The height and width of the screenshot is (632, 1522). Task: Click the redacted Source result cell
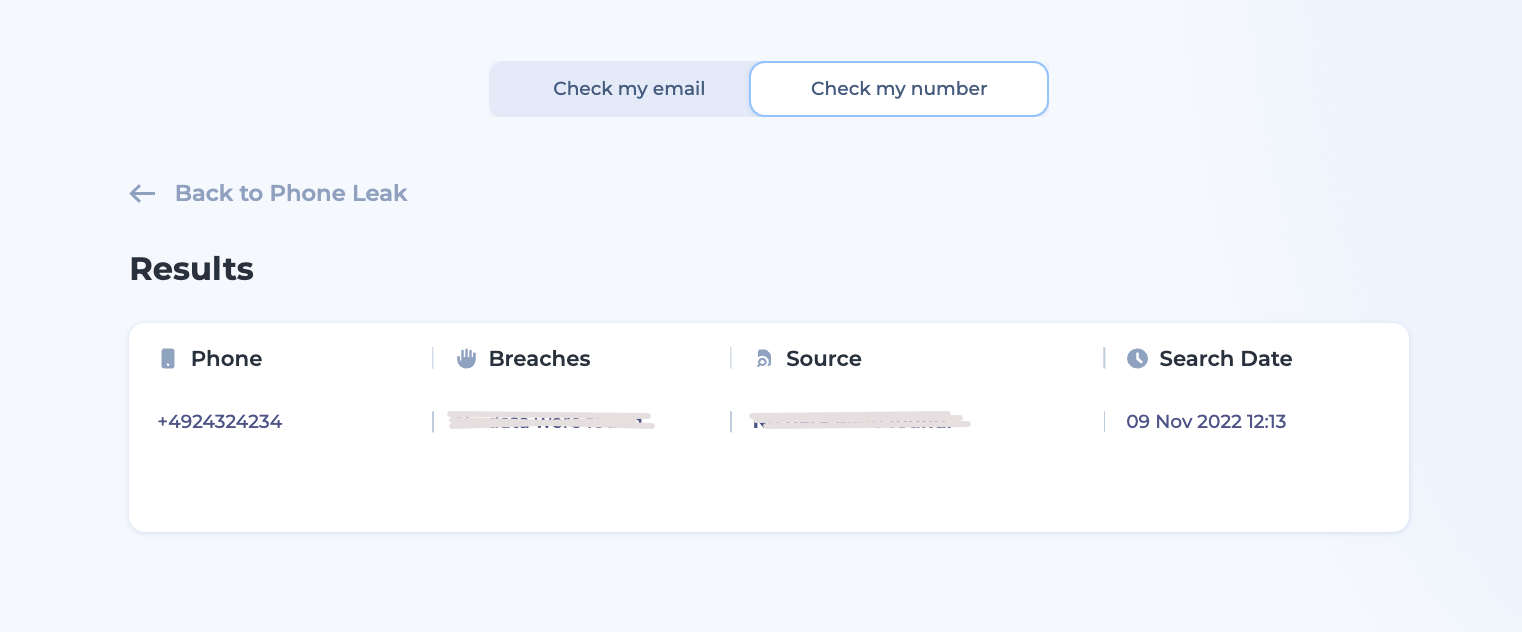[859, 421]
